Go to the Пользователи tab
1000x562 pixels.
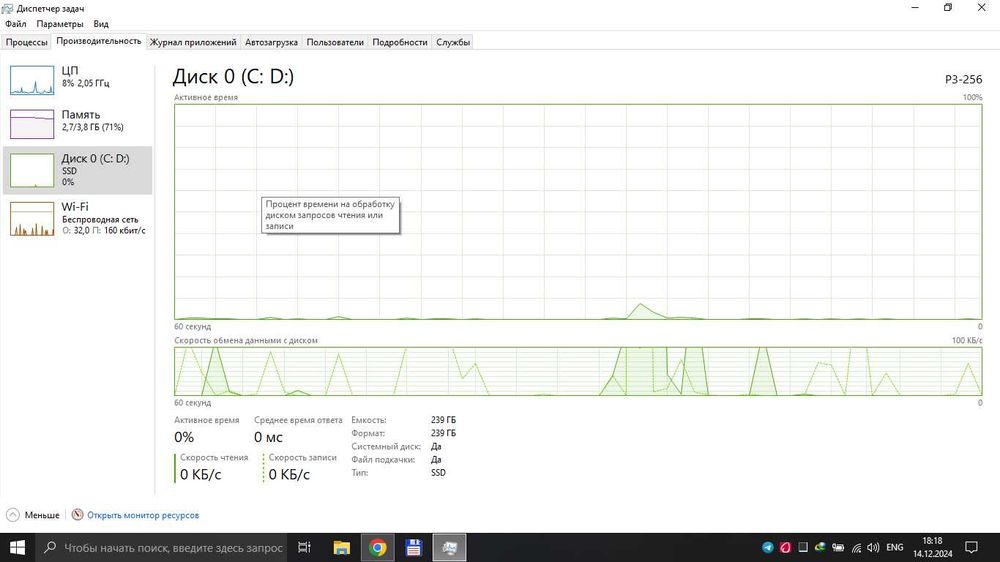pos(335,42)
